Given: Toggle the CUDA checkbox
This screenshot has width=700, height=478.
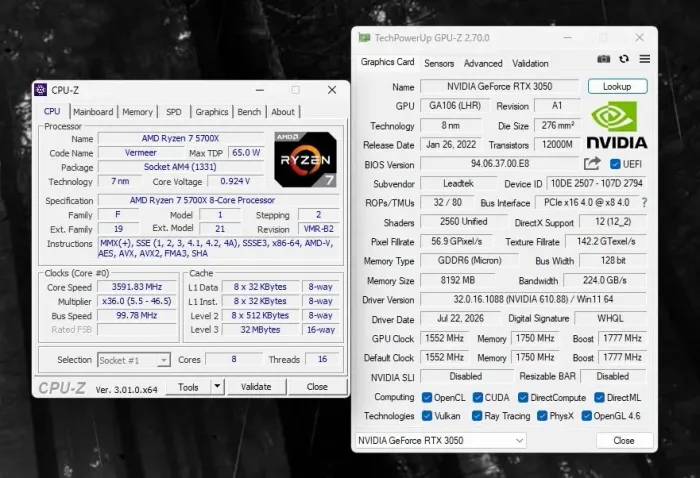Looking at the screenshot, I should click(x=478, y=397).
